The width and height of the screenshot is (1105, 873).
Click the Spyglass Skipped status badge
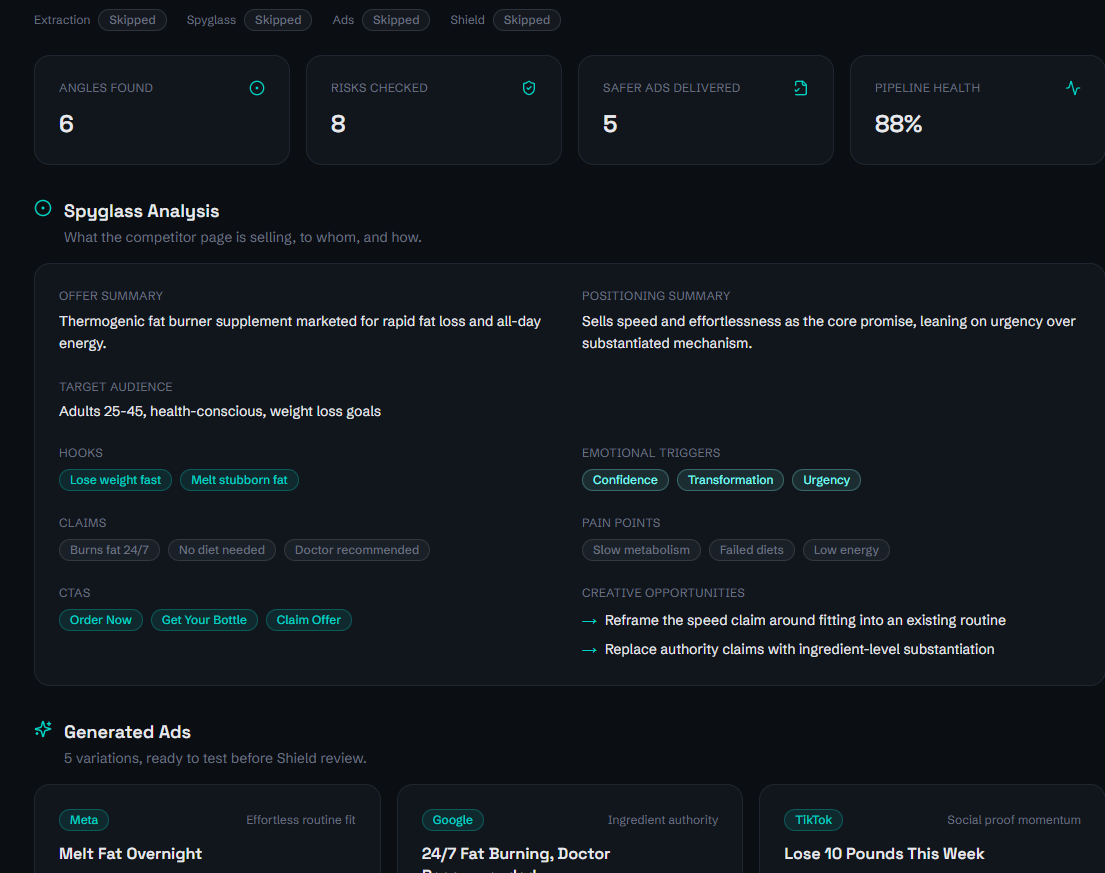(278, 20)
